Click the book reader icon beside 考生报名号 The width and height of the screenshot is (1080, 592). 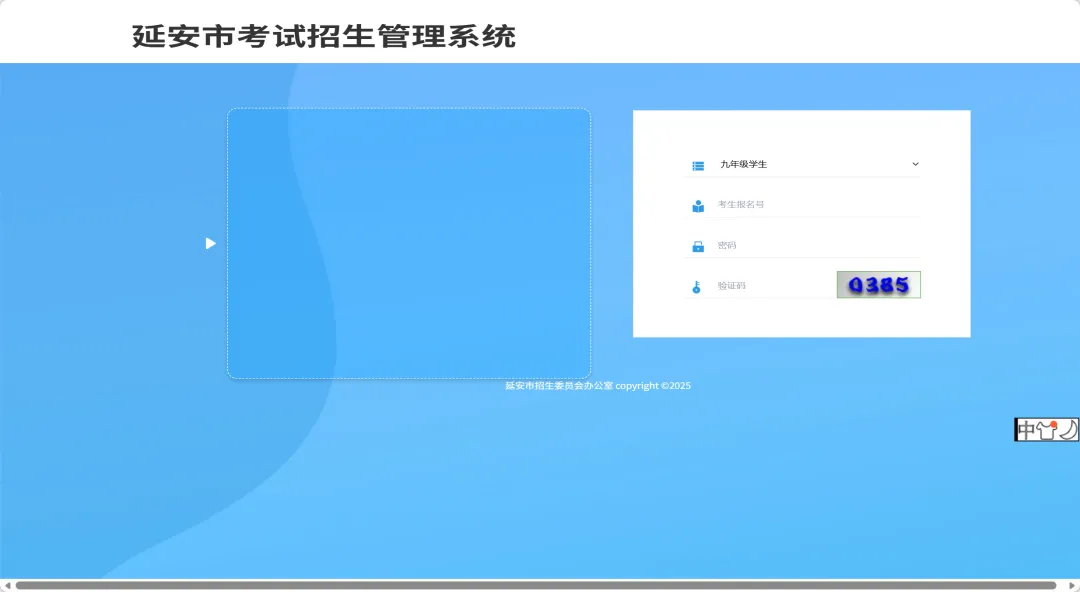pos(698,206)
